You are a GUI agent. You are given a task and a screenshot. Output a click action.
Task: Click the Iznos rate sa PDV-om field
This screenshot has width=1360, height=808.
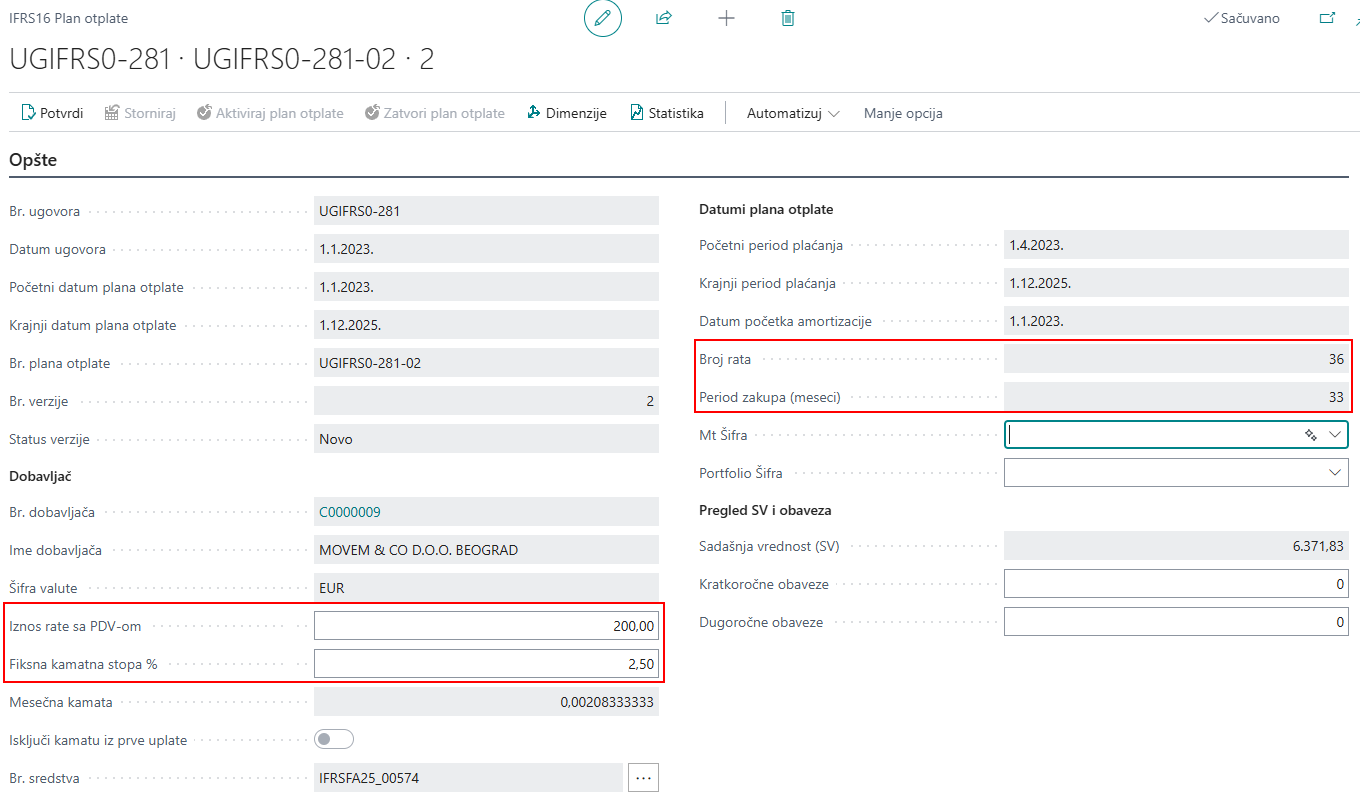486,626
